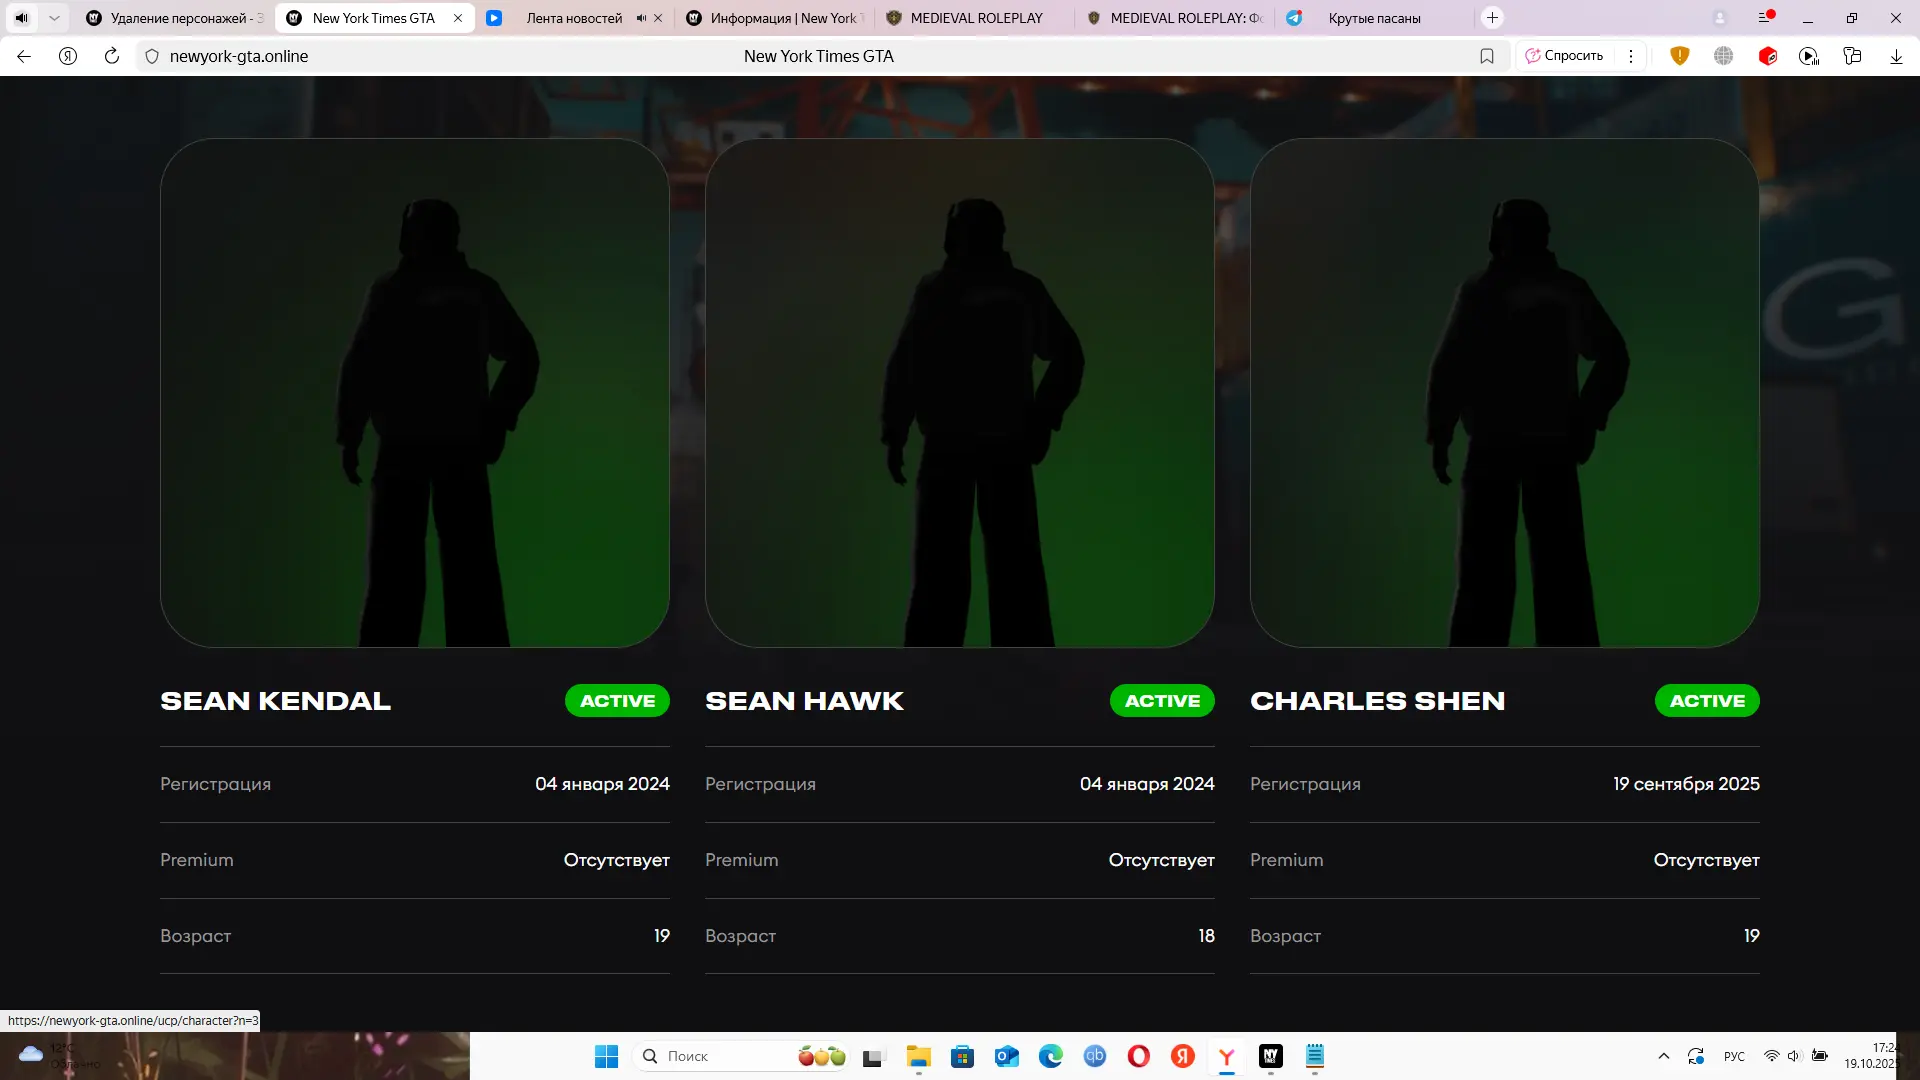Open the SEAN KENDAL character name
The image size is (1920, 1080).
pyautogui.click(x=275, y=701)
